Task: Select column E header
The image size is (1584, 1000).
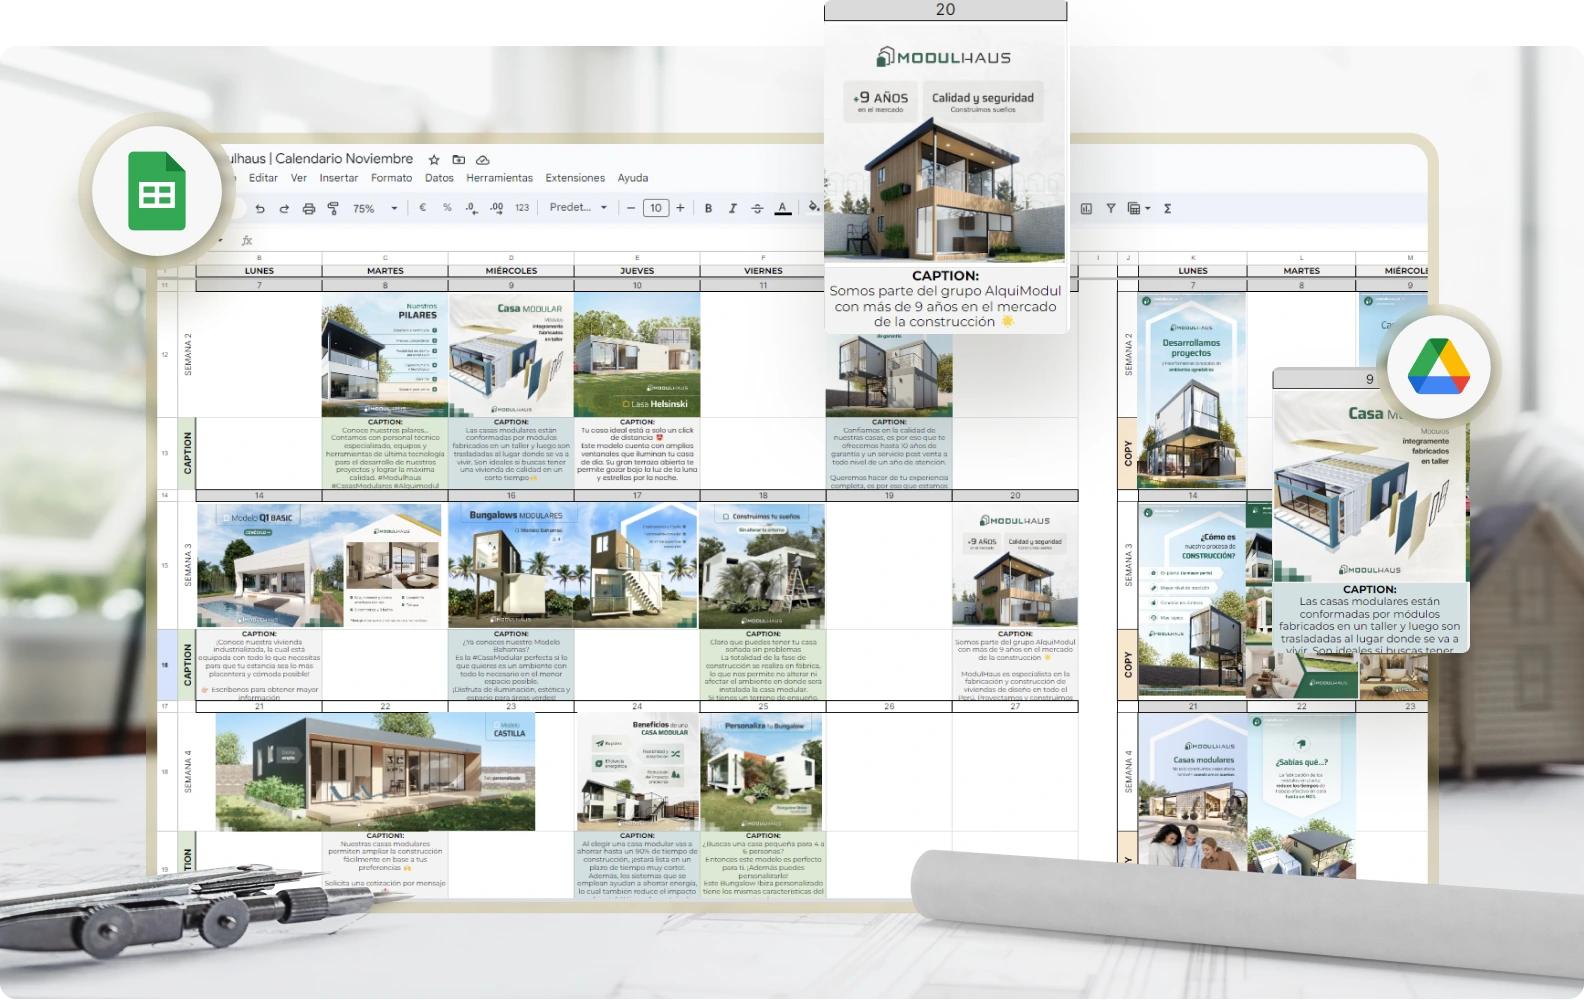Action: coord(637,258)
